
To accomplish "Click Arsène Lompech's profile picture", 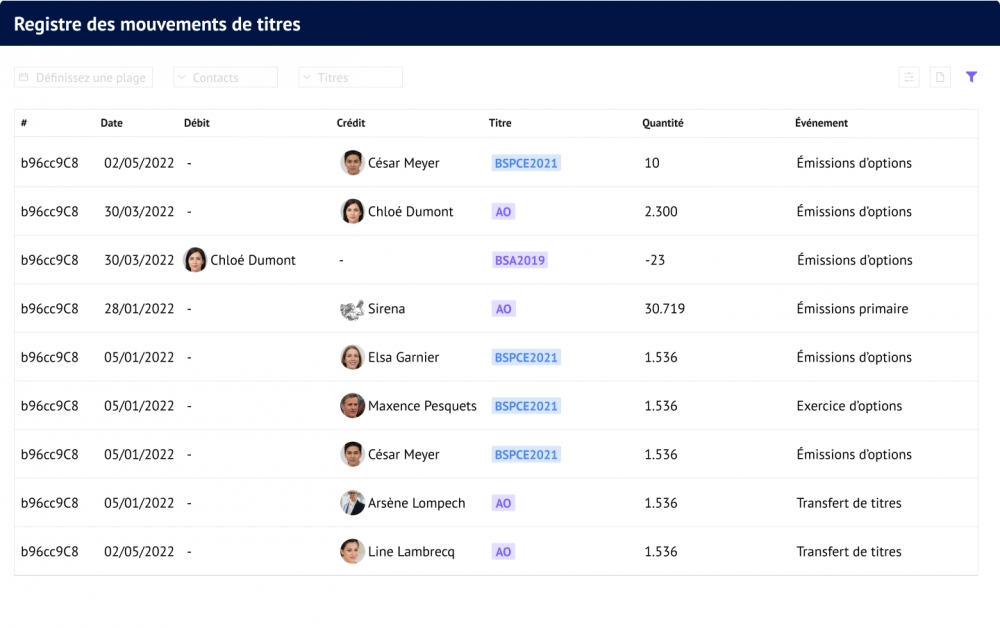I will (x=352, y=502).
